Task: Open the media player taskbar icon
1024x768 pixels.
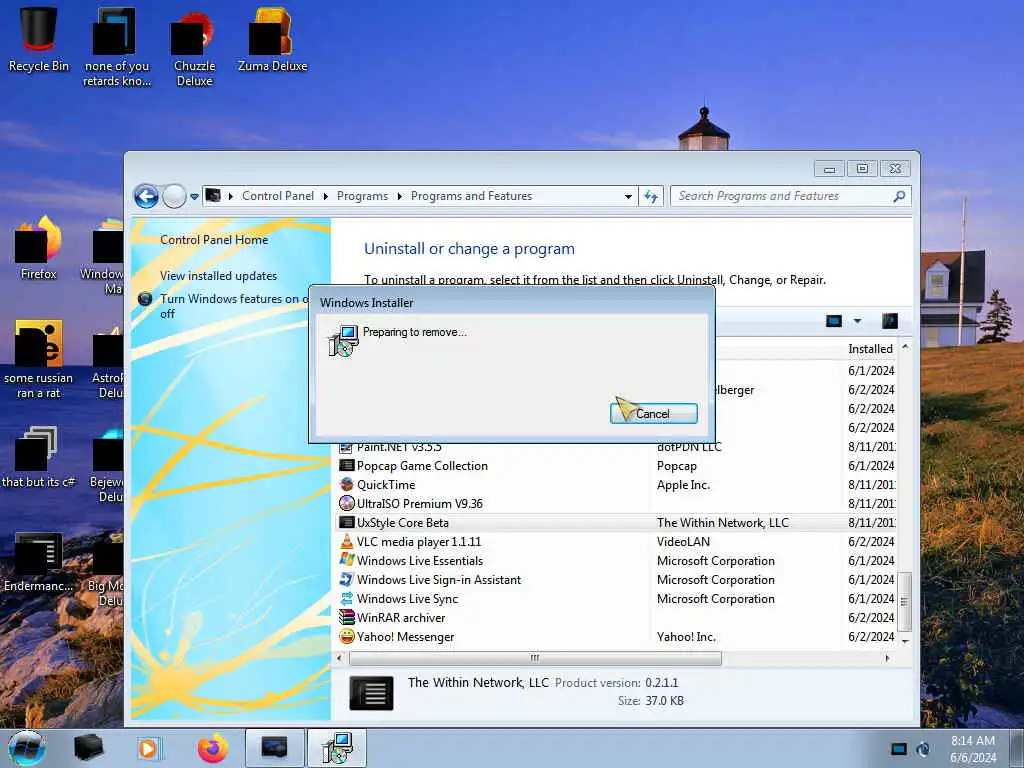Action: pos(148,748)
